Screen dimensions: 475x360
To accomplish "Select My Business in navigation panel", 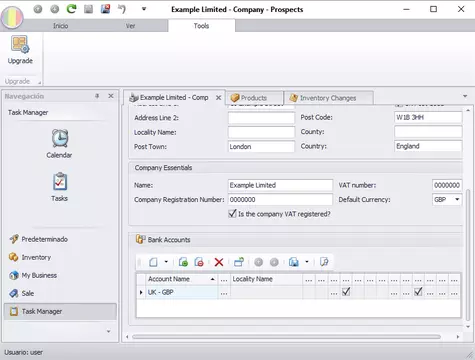I will point(39,275).
